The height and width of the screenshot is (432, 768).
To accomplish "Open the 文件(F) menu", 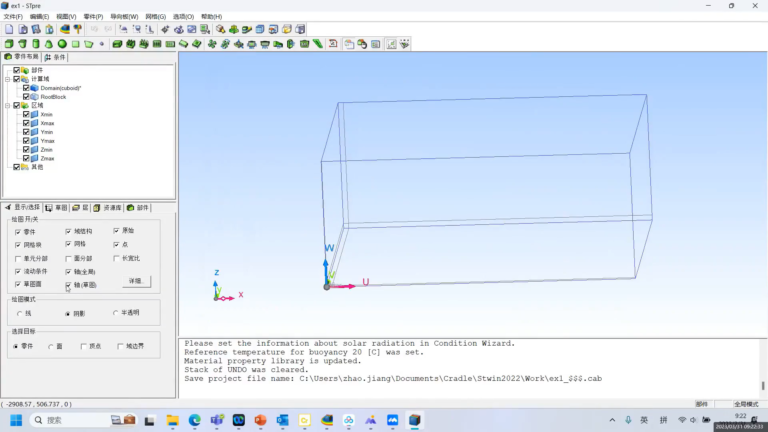I will (13, 17).
